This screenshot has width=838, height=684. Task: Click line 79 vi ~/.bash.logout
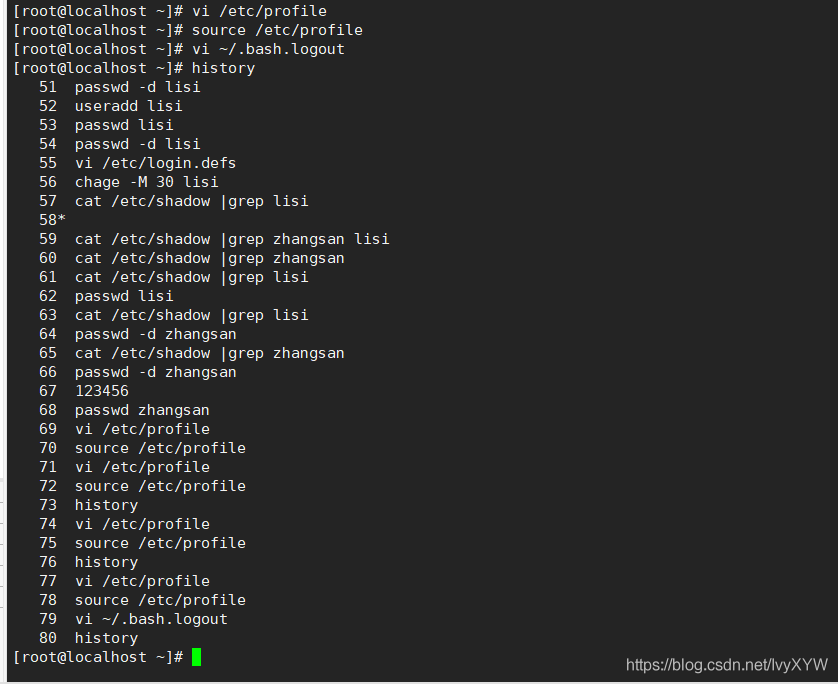coord(133,619)
